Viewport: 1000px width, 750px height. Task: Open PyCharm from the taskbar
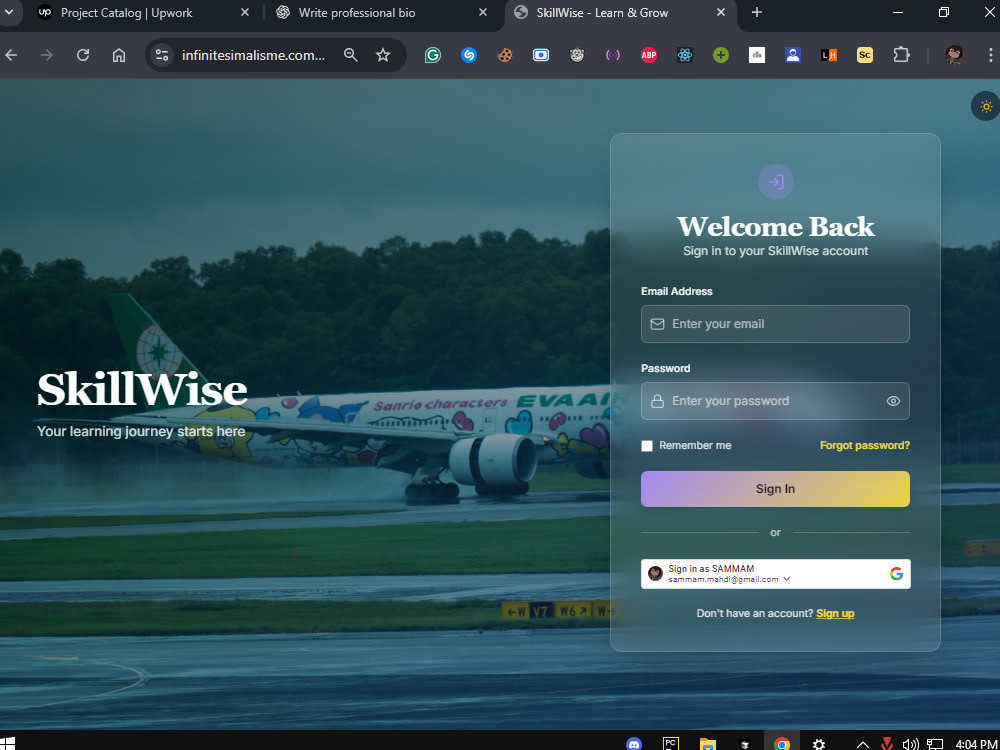click(671, 744)
